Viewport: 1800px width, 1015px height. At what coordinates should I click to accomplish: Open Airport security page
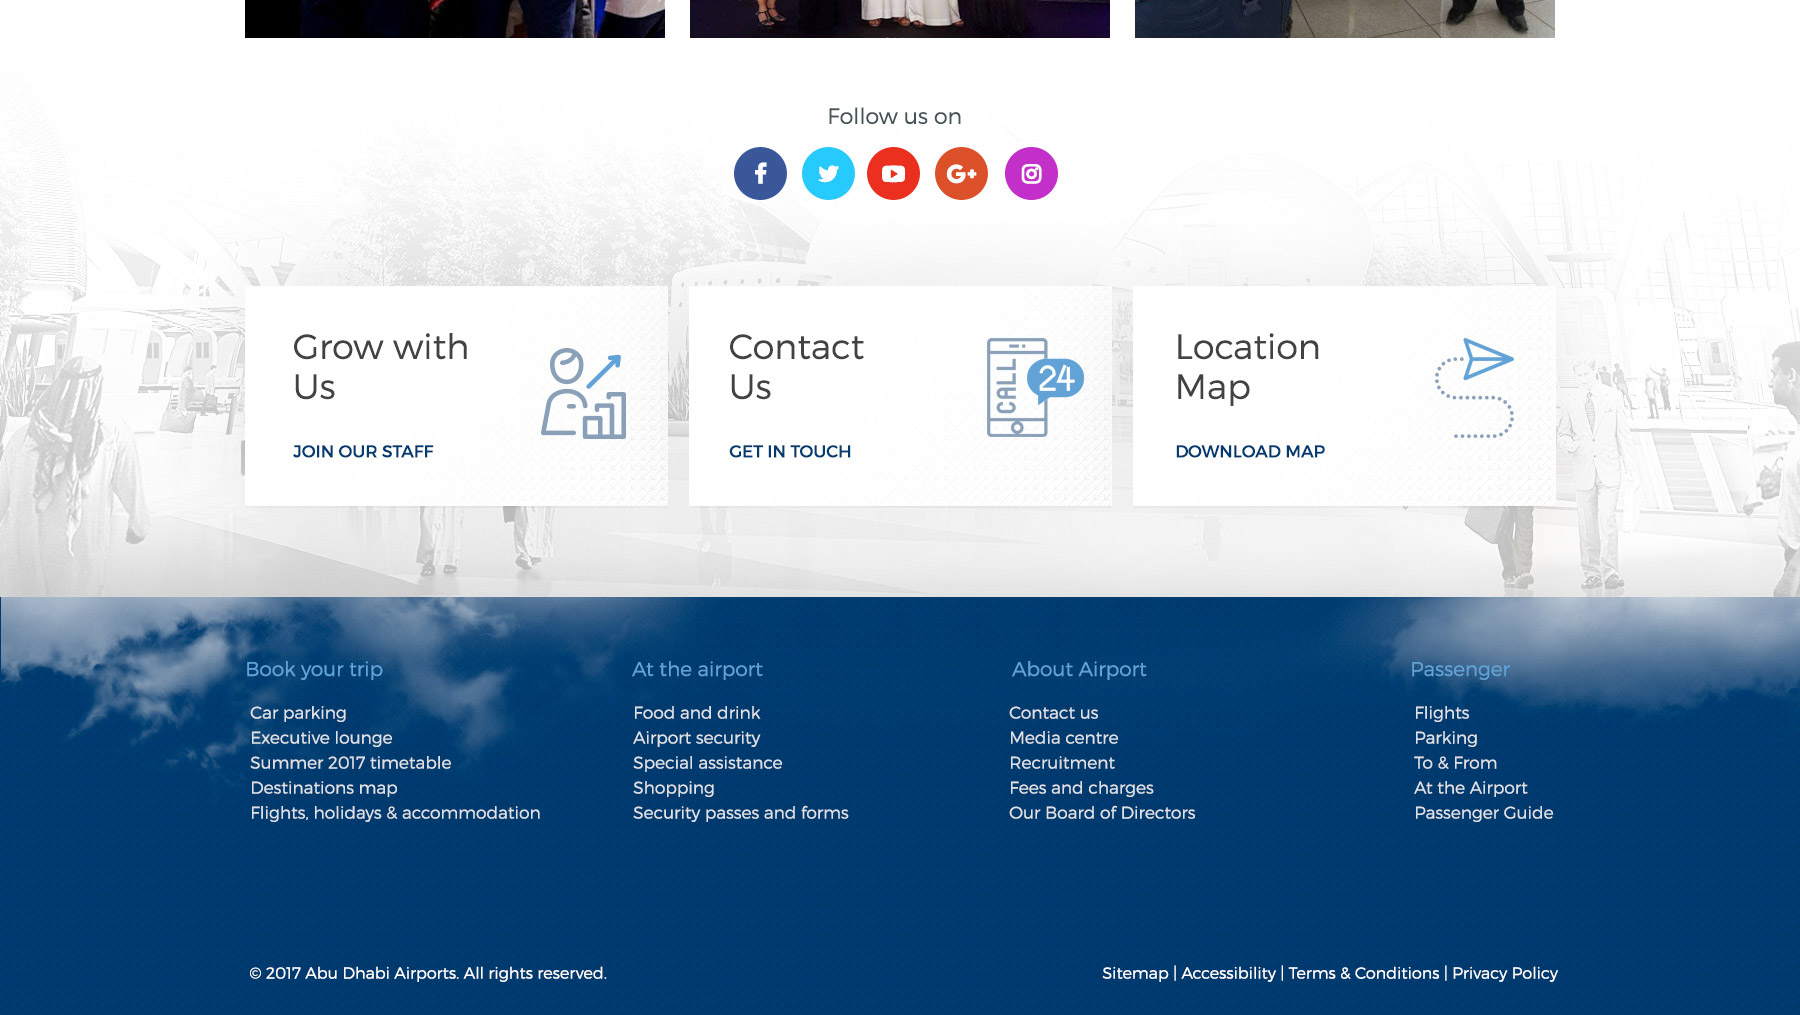coord(696,738)
